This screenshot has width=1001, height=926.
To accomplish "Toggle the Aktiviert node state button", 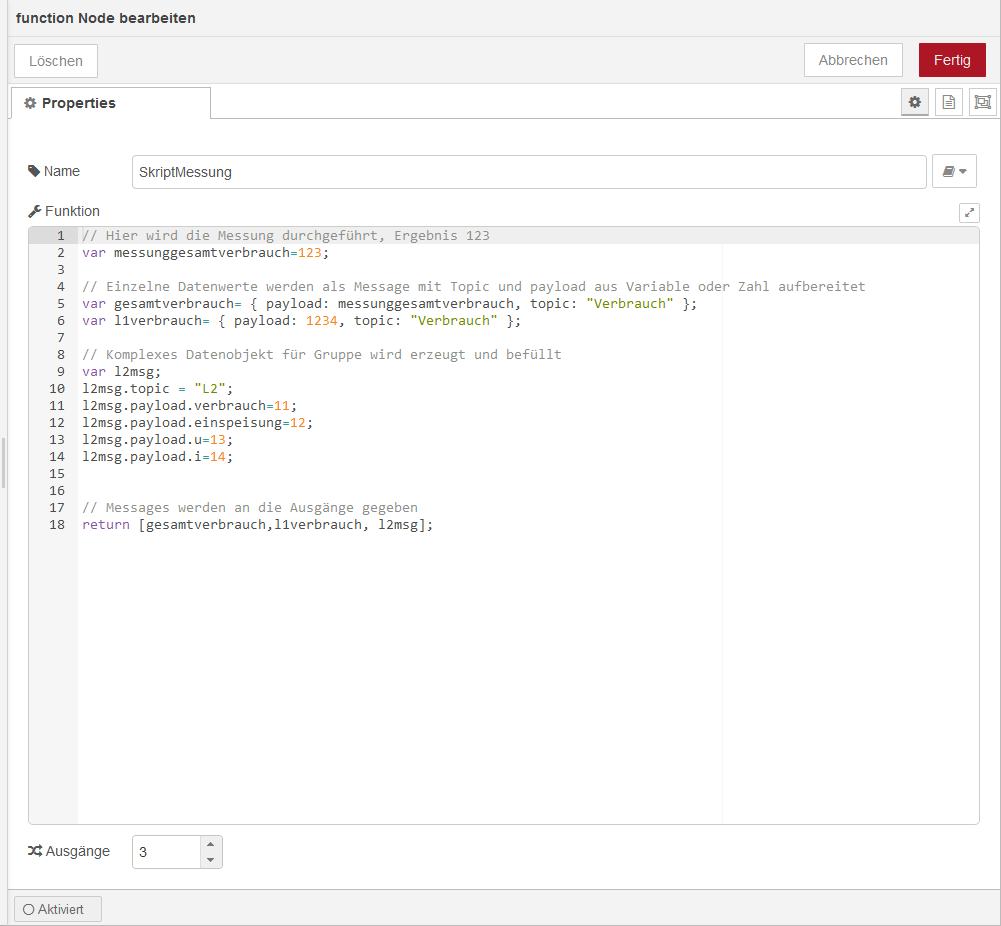I will (x=57, y=909).
